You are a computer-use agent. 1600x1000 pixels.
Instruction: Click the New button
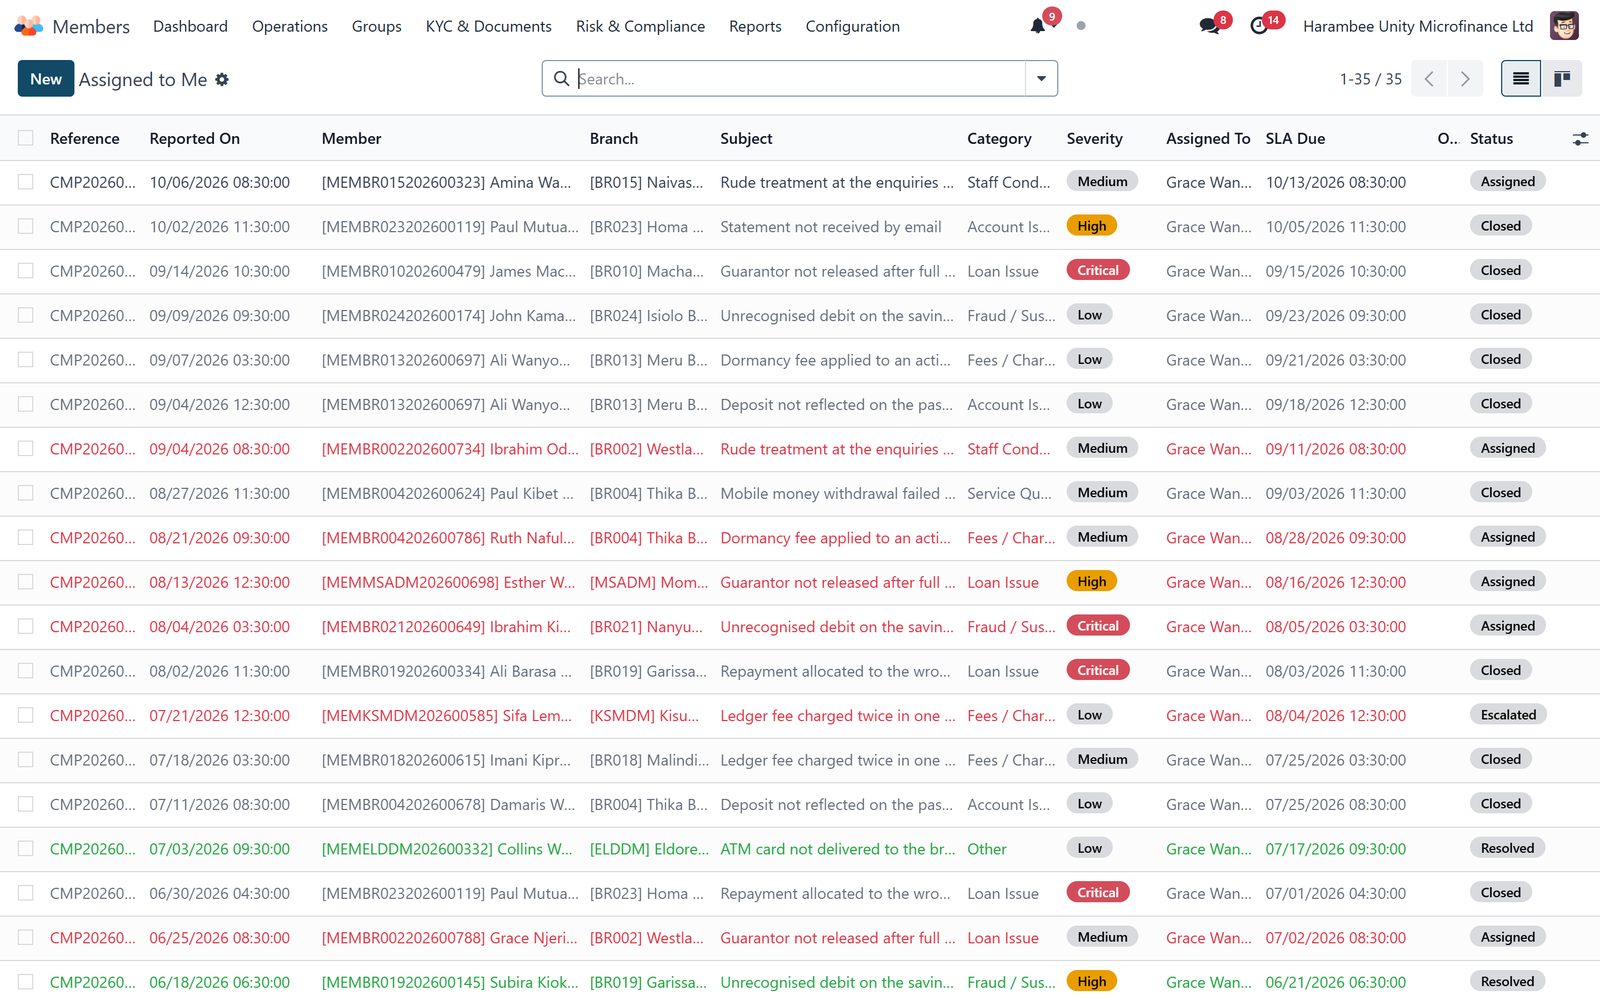click(46, 79)
